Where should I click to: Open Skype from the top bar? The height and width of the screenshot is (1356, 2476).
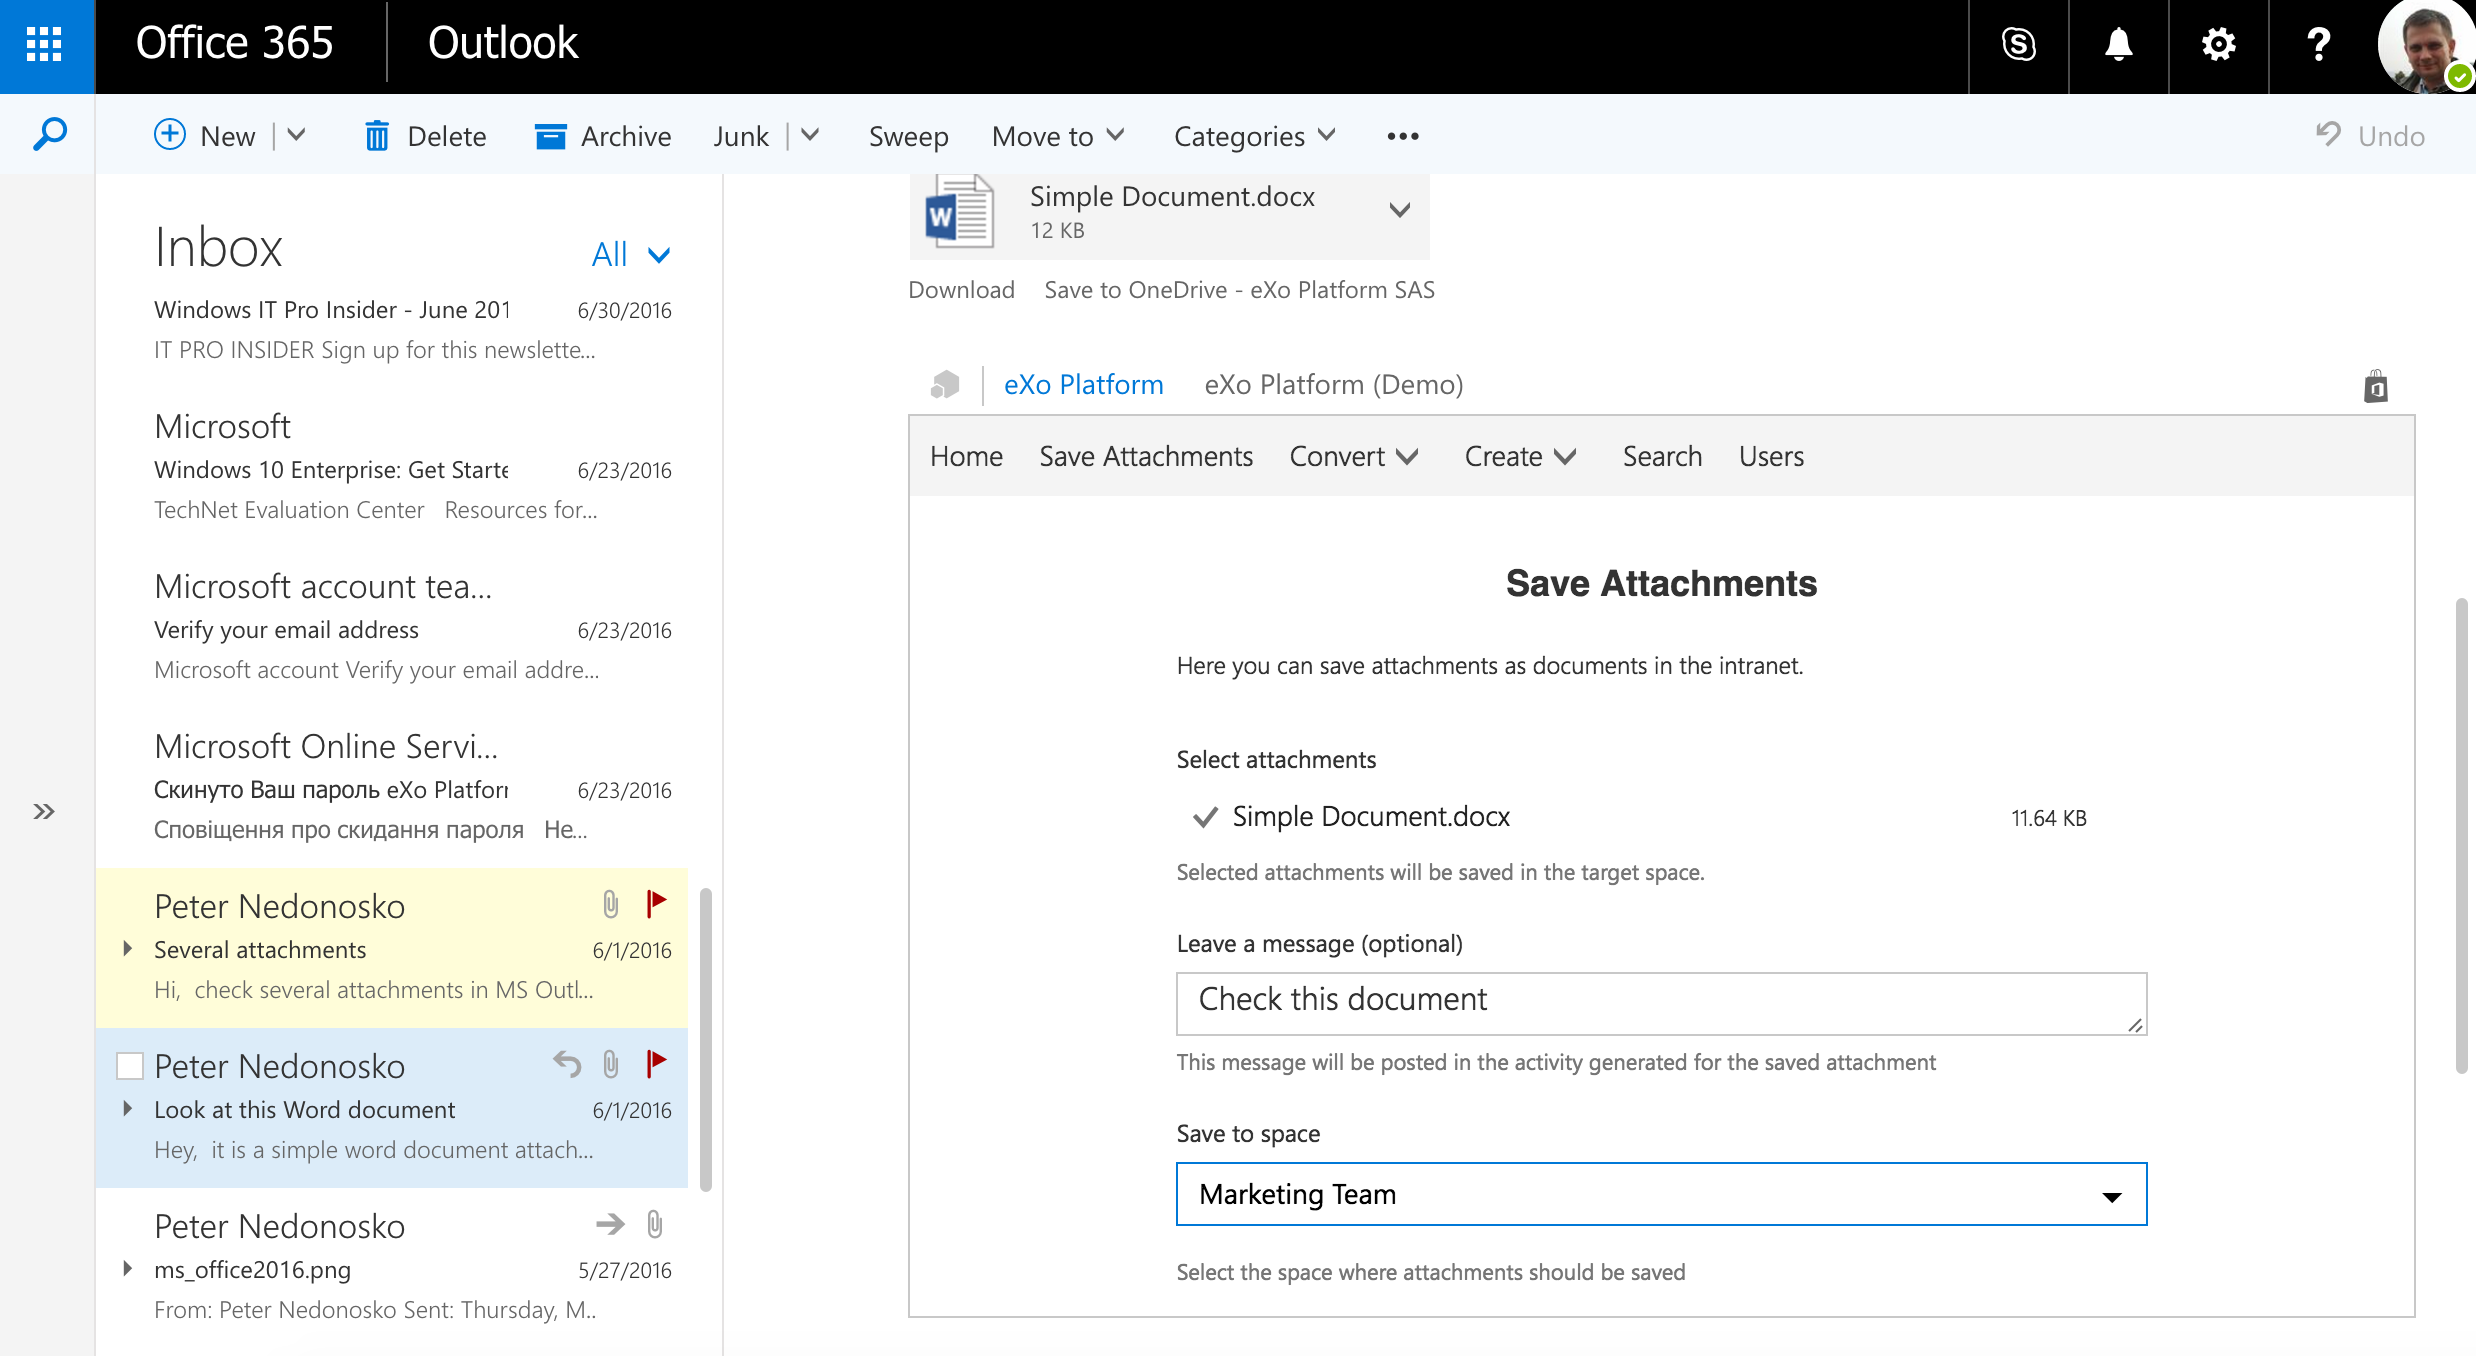point(2018,44)
